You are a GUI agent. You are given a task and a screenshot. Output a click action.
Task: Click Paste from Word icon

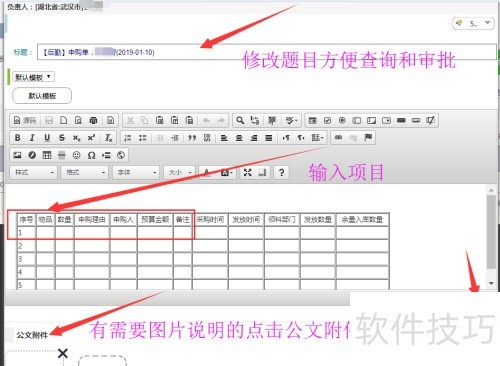(189, 120)
